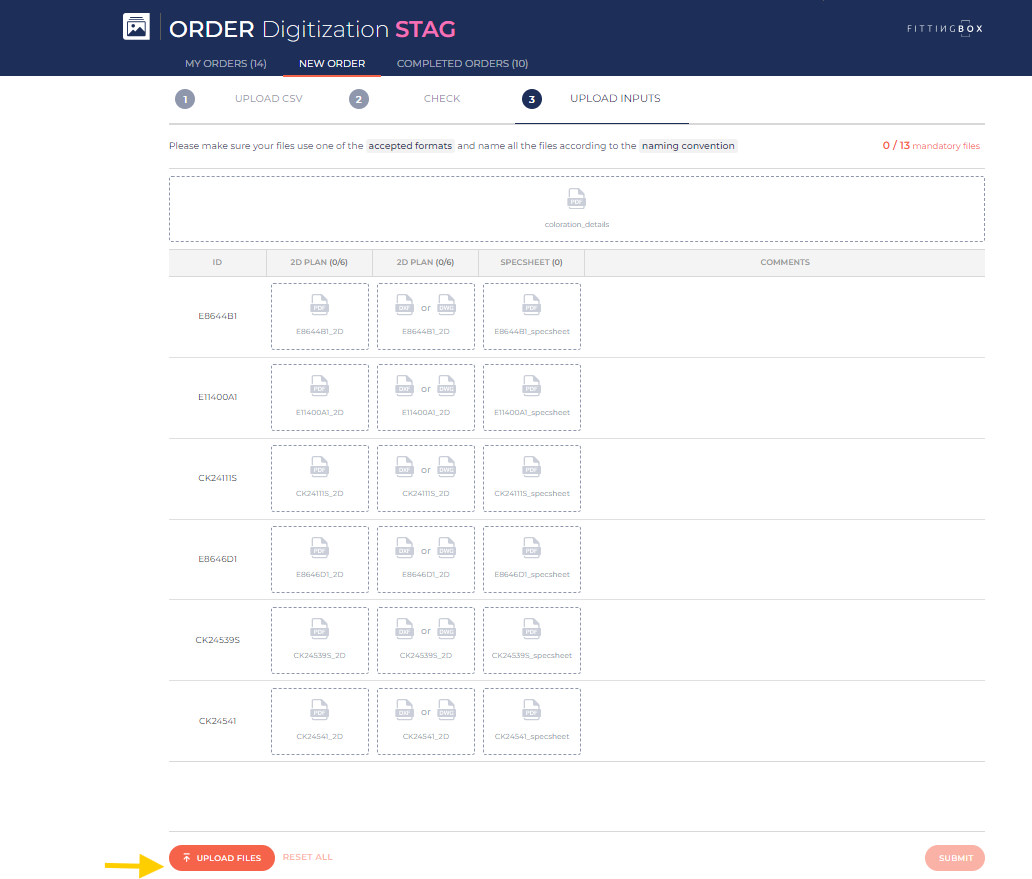This screenshot has width=1032, height=879.
Task: Click the CK24541_specsheet PDF icon
Action: tap(531, 710)
